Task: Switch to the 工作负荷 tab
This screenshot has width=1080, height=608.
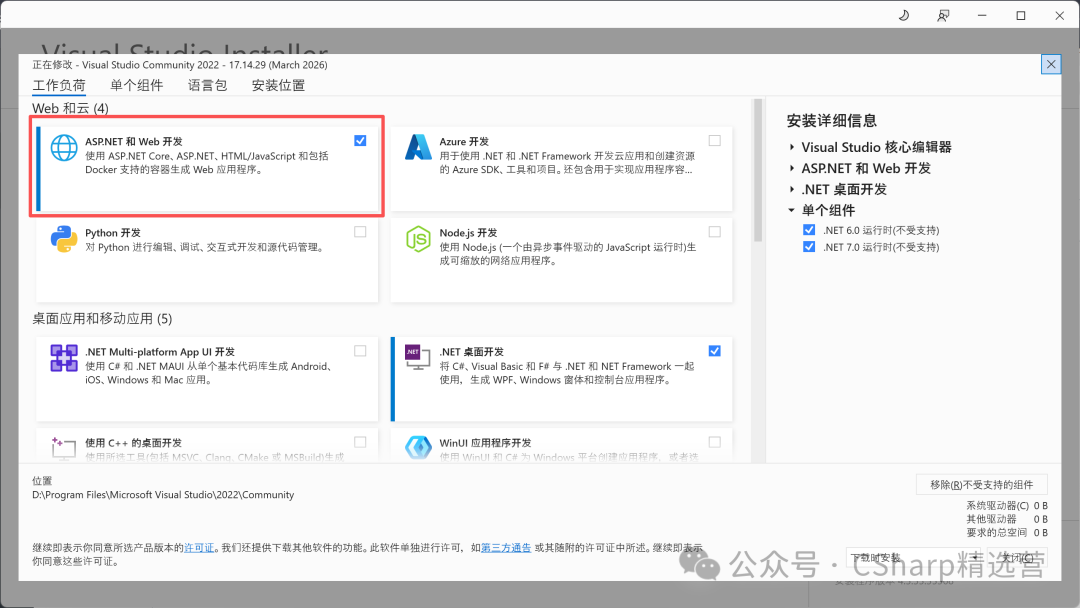Action: pos(59,85)
